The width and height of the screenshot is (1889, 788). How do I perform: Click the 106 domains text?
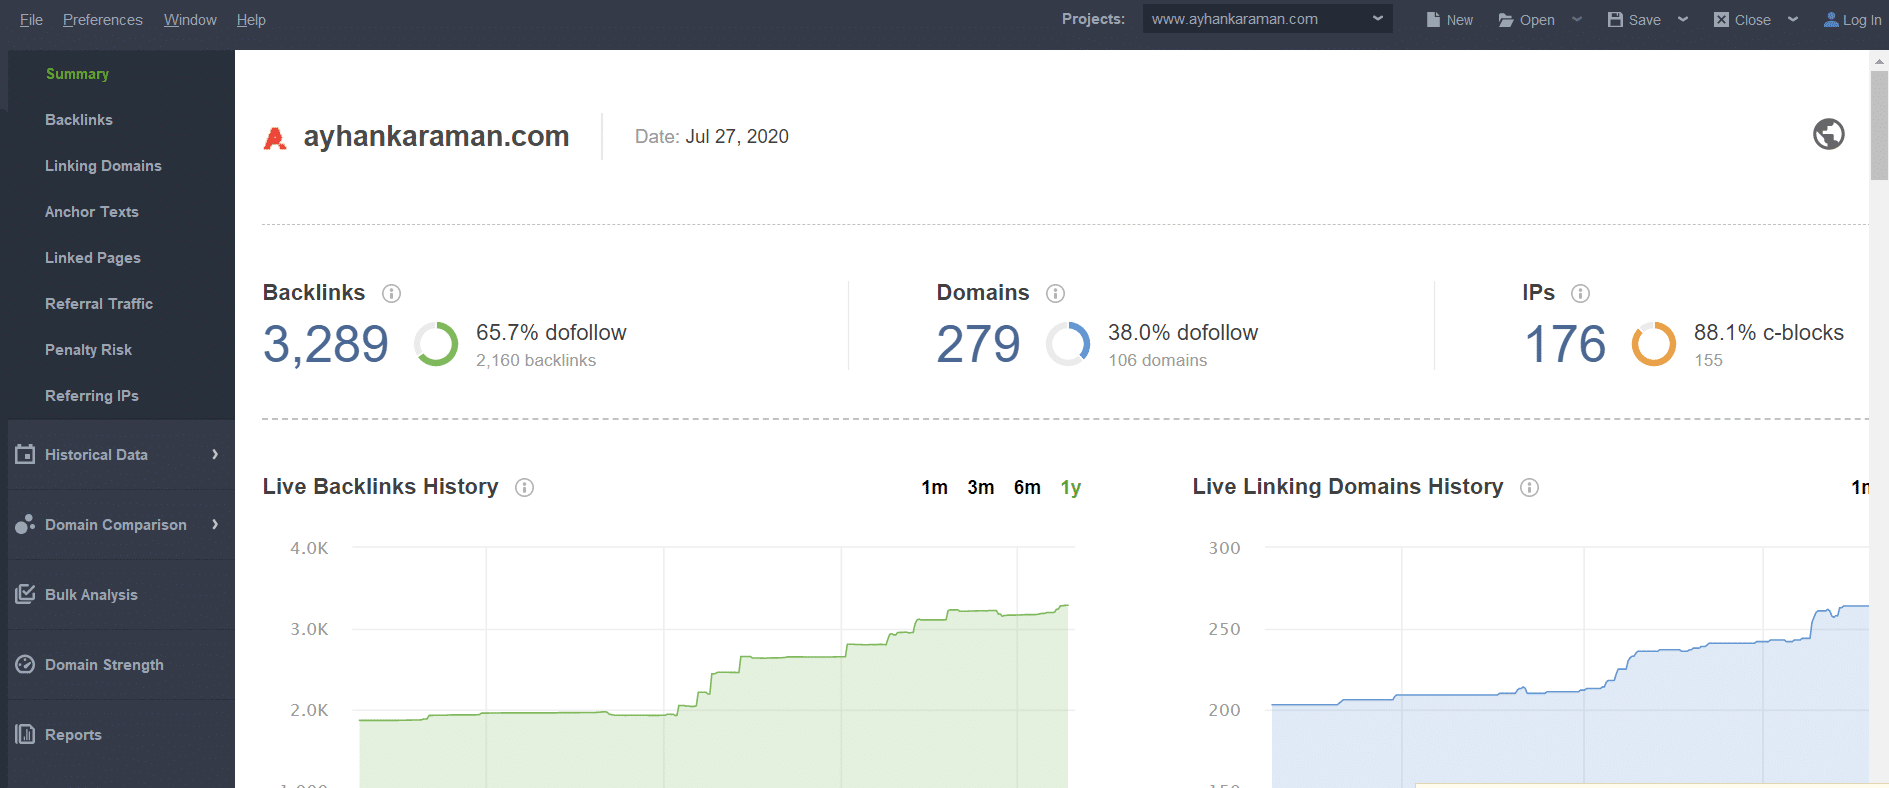pyautogui.click(x=1158, y=361)
